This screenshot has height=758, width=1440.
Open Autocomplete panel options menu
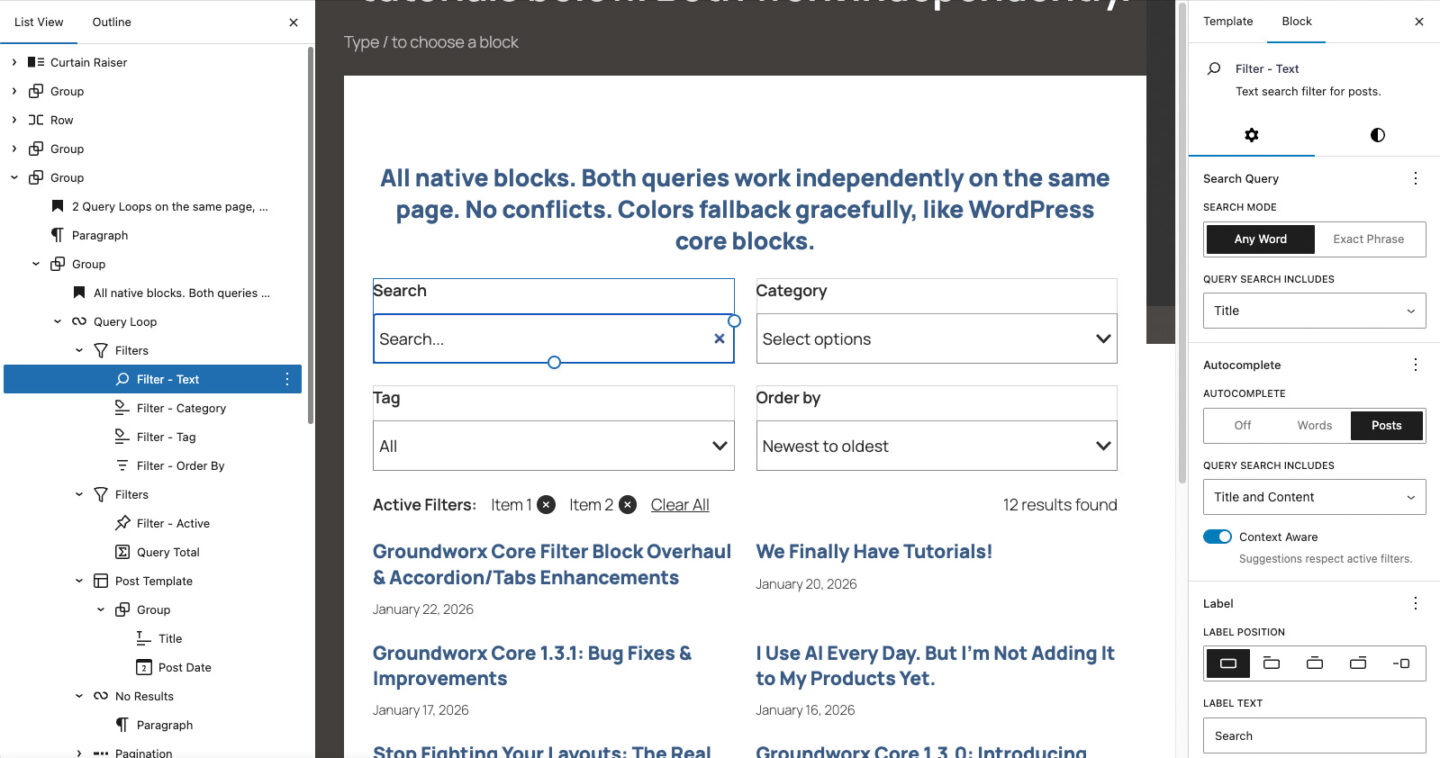1415,365
